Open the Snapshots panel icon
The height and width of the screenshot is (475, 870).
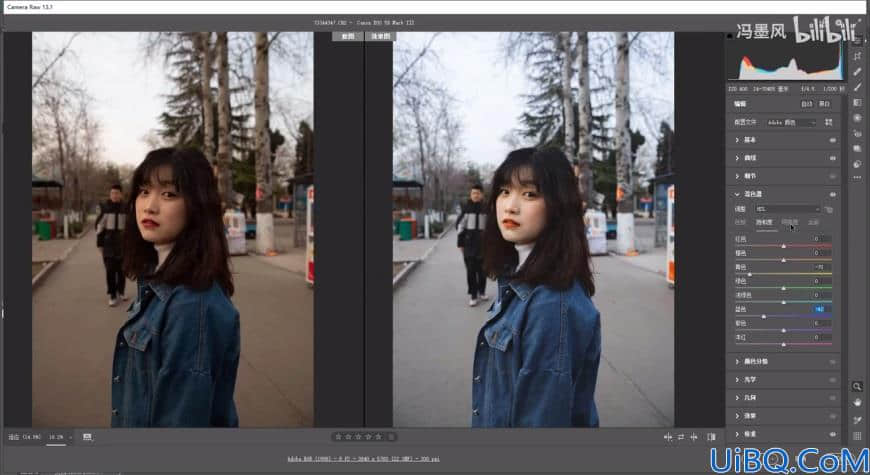pos(857,149)
